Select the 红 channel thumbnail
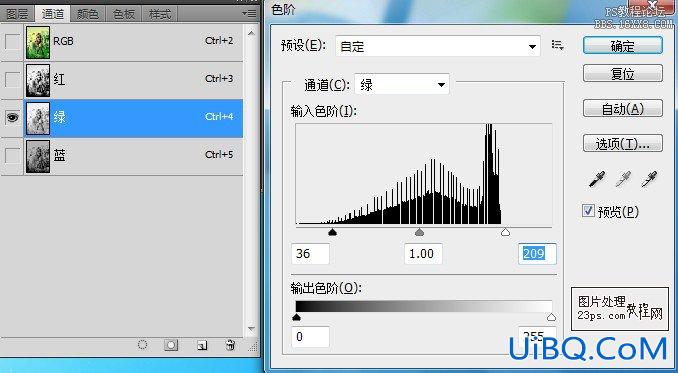 (38, 80)
